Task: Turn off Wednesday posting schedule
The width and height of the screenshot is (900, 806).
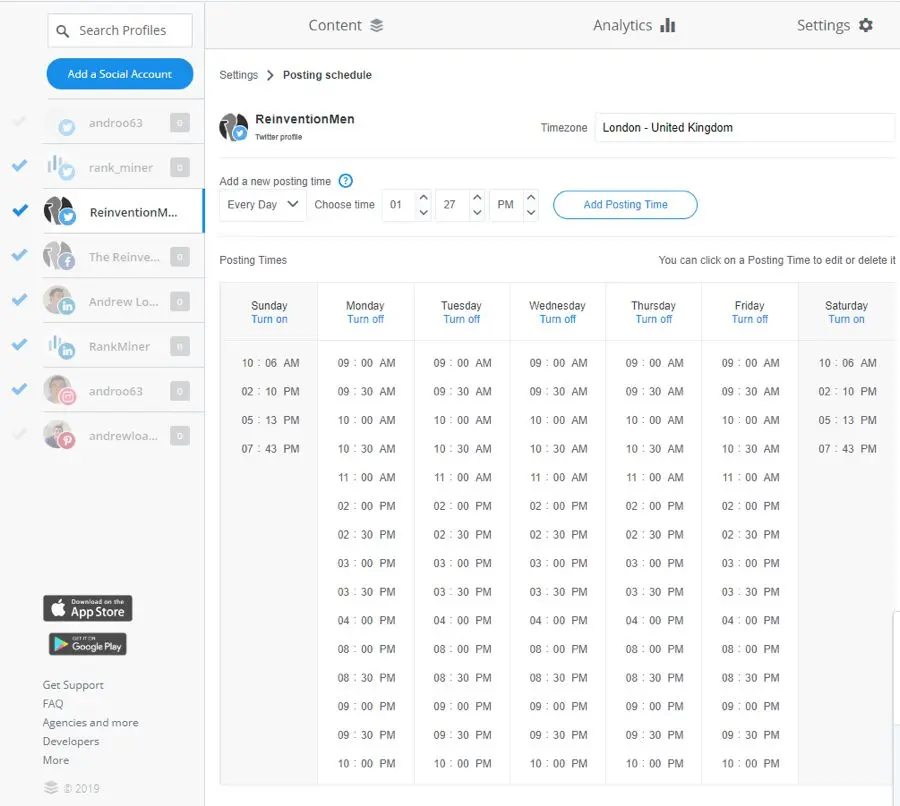Action: [557, 319]
